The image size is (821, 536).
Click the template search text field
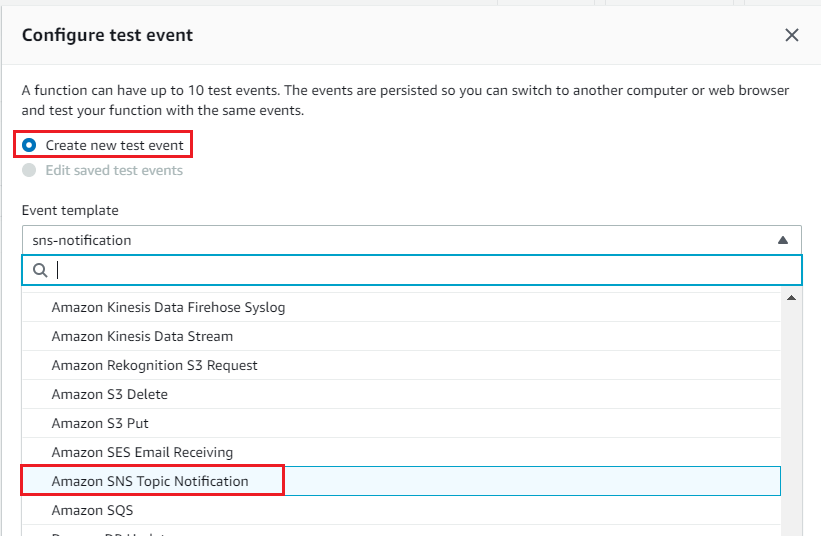tap(420, 270)
